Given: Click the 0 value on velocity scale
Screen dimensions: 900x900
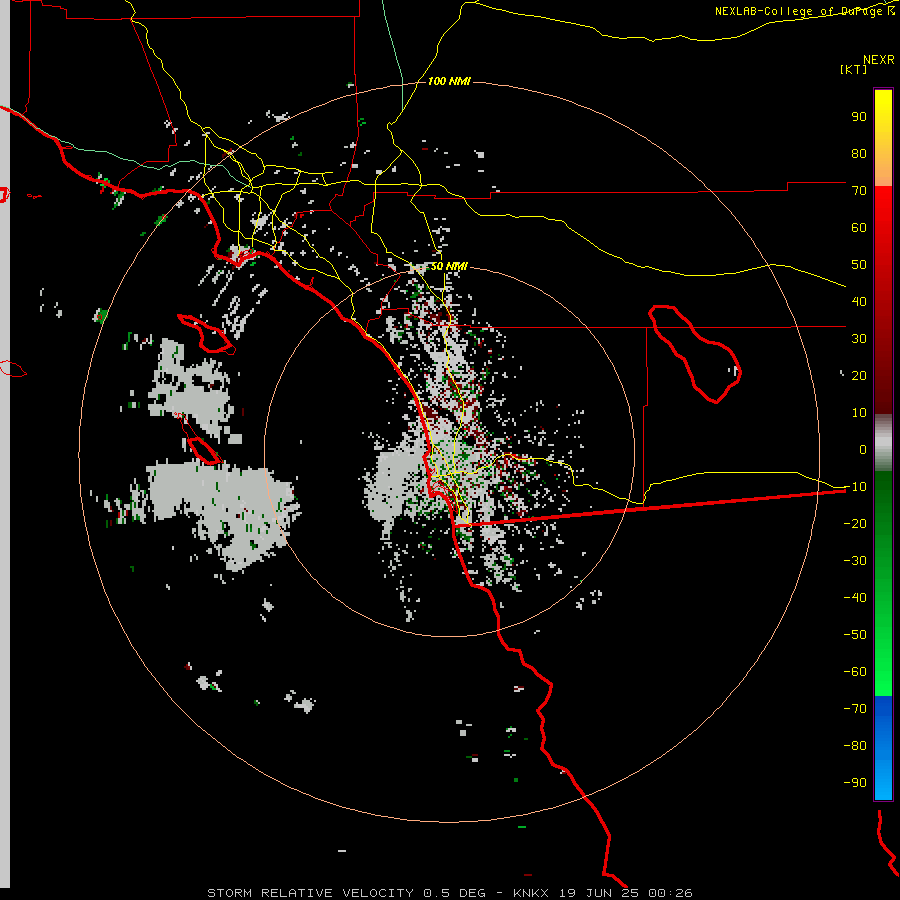Looking at the screenshot, I should (x=863, y=449).
